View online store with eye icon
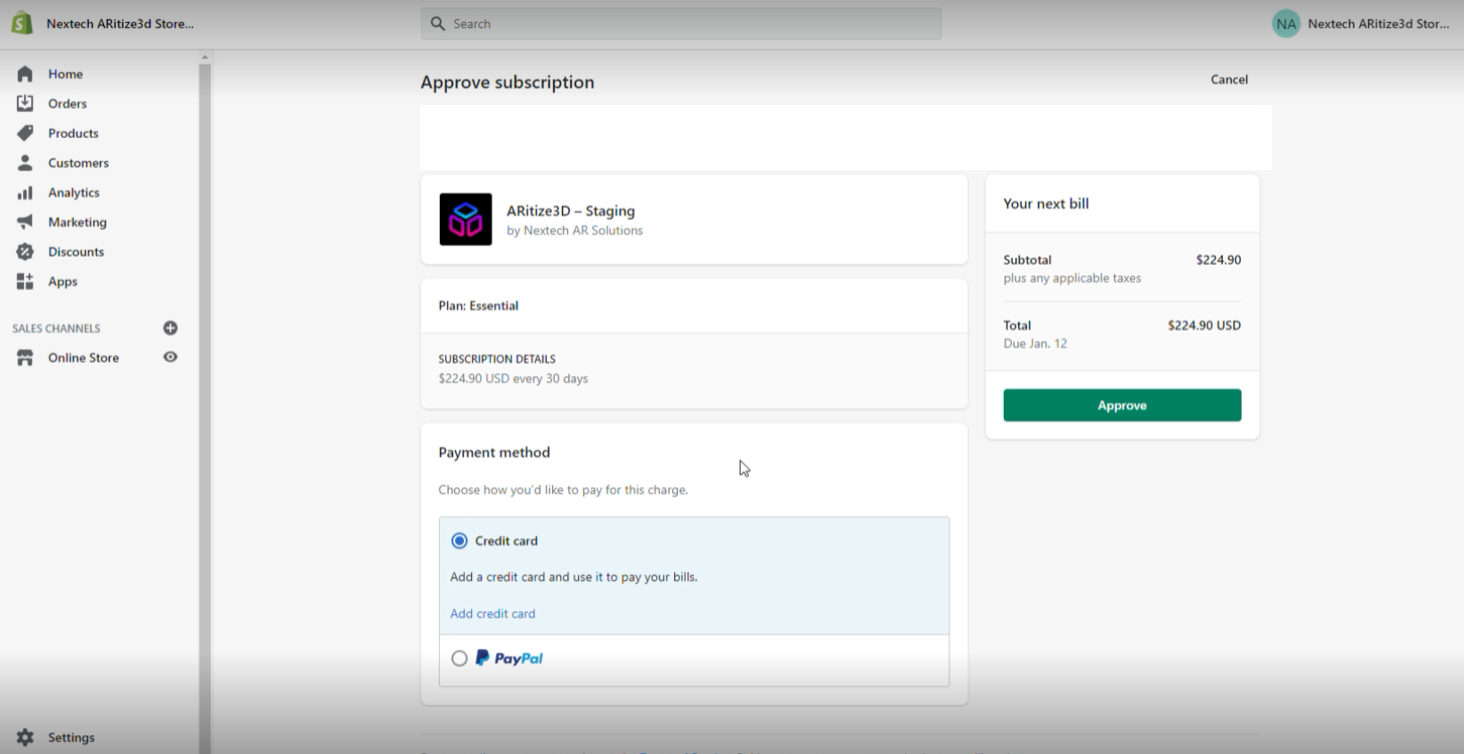This screenshot has width=1464, height=754. click(x=170, y=357)
